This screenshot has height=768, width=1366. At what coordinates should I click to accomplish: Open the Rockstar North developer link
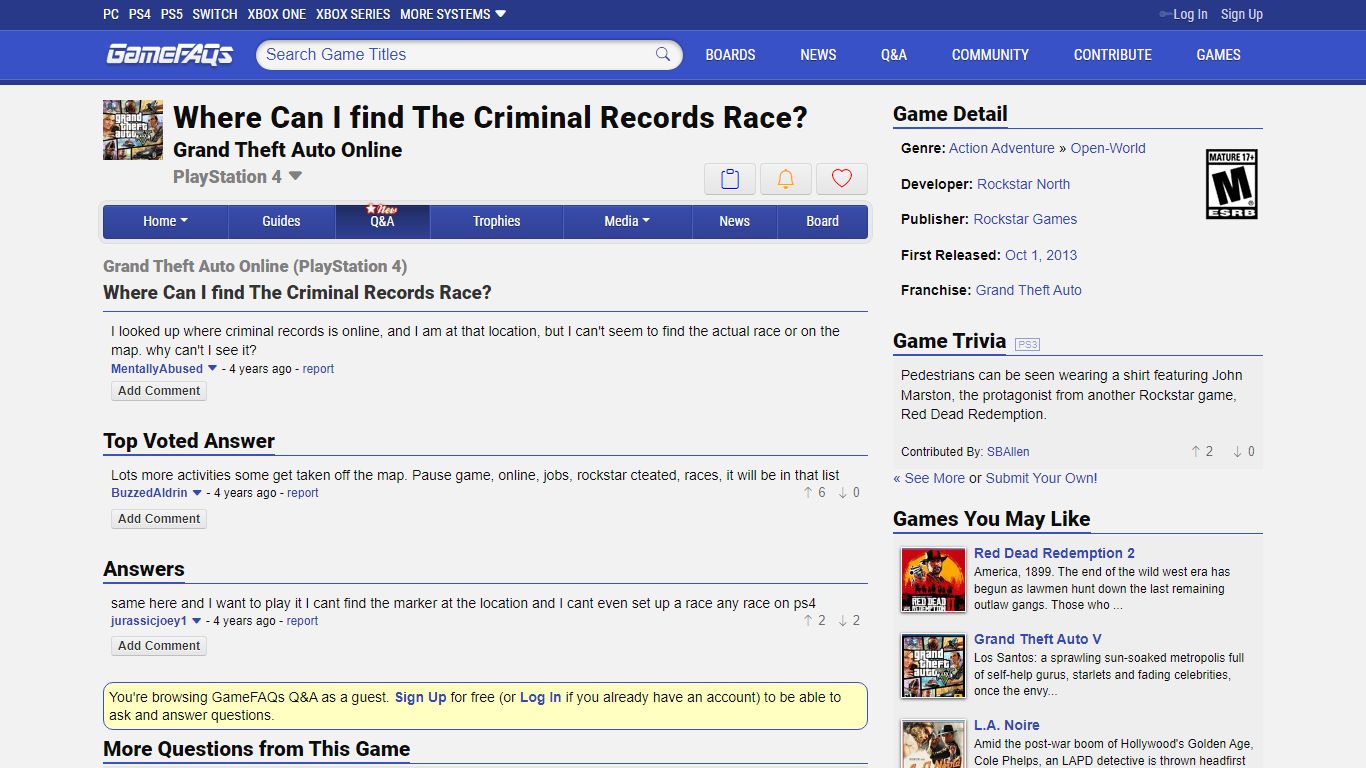click(x=1023, y=184)
